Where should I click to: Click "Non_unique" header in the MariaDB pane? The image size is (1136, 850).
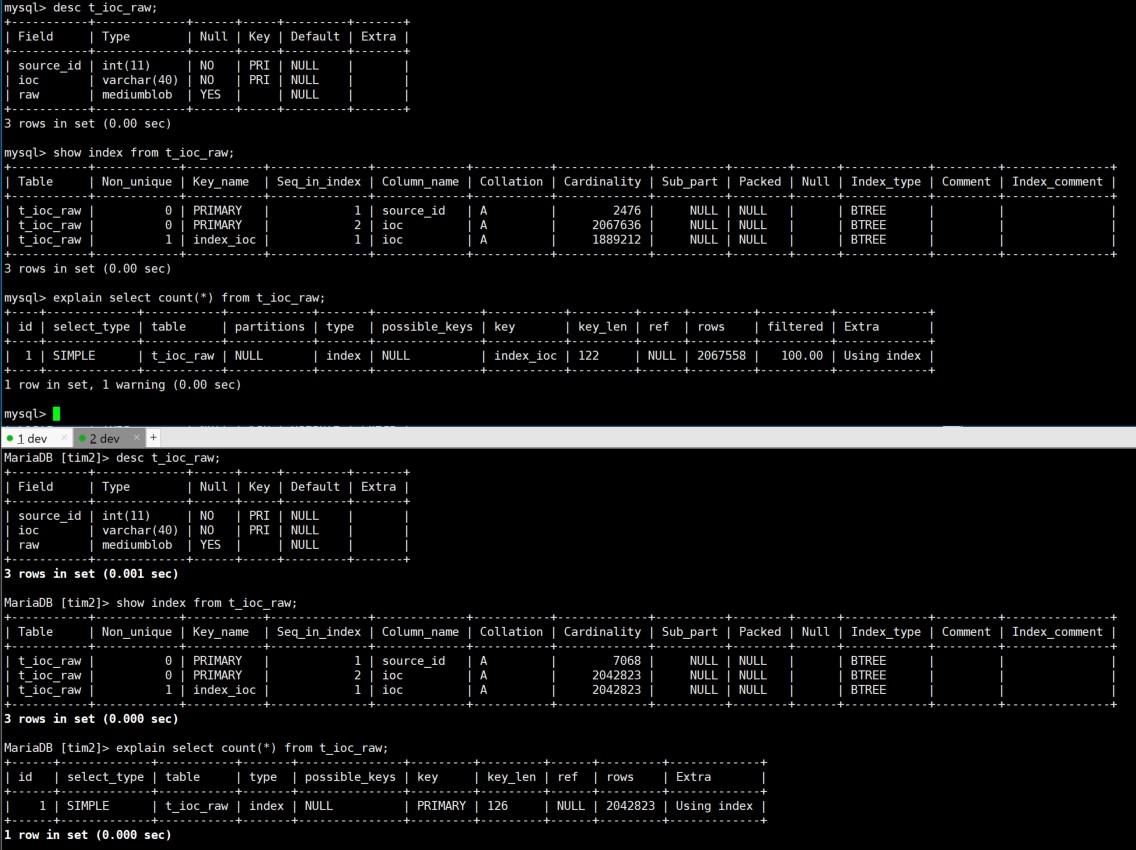(x=137, y=632)
